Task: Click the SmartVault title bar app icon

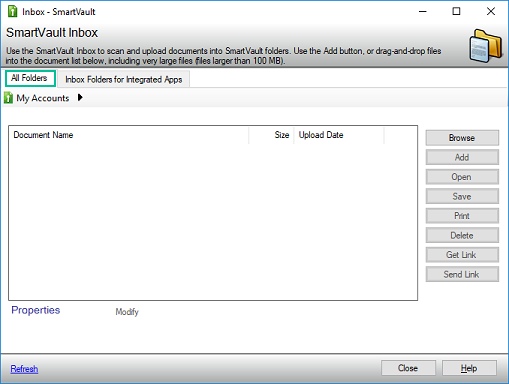Action: (12, 11)
